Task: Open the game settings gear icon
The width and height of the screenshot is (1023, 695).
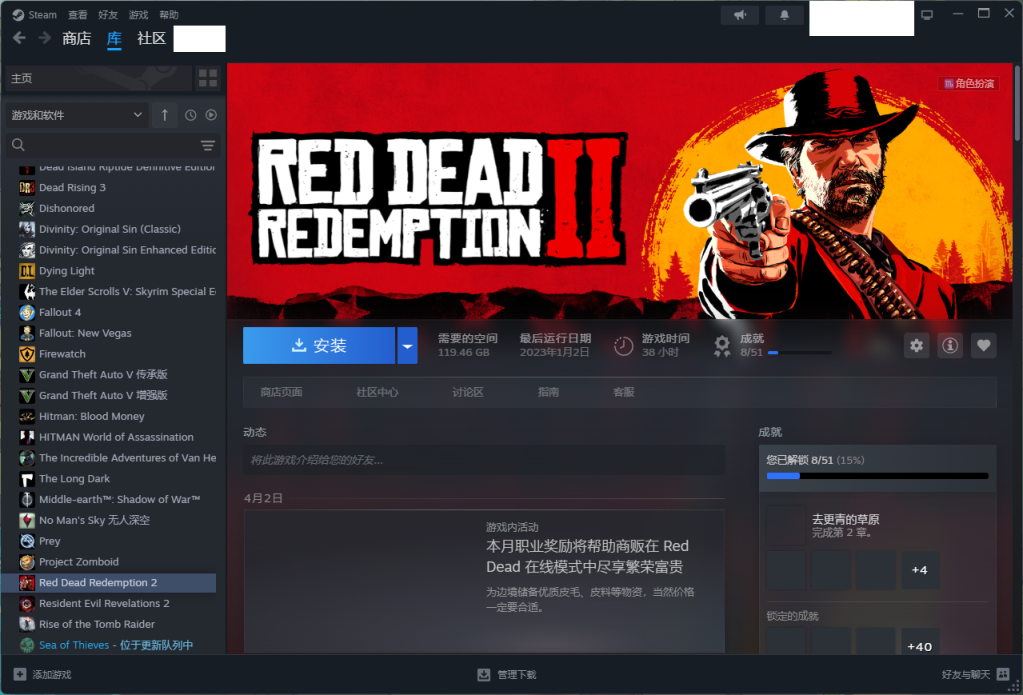Action: coord(917,345)
